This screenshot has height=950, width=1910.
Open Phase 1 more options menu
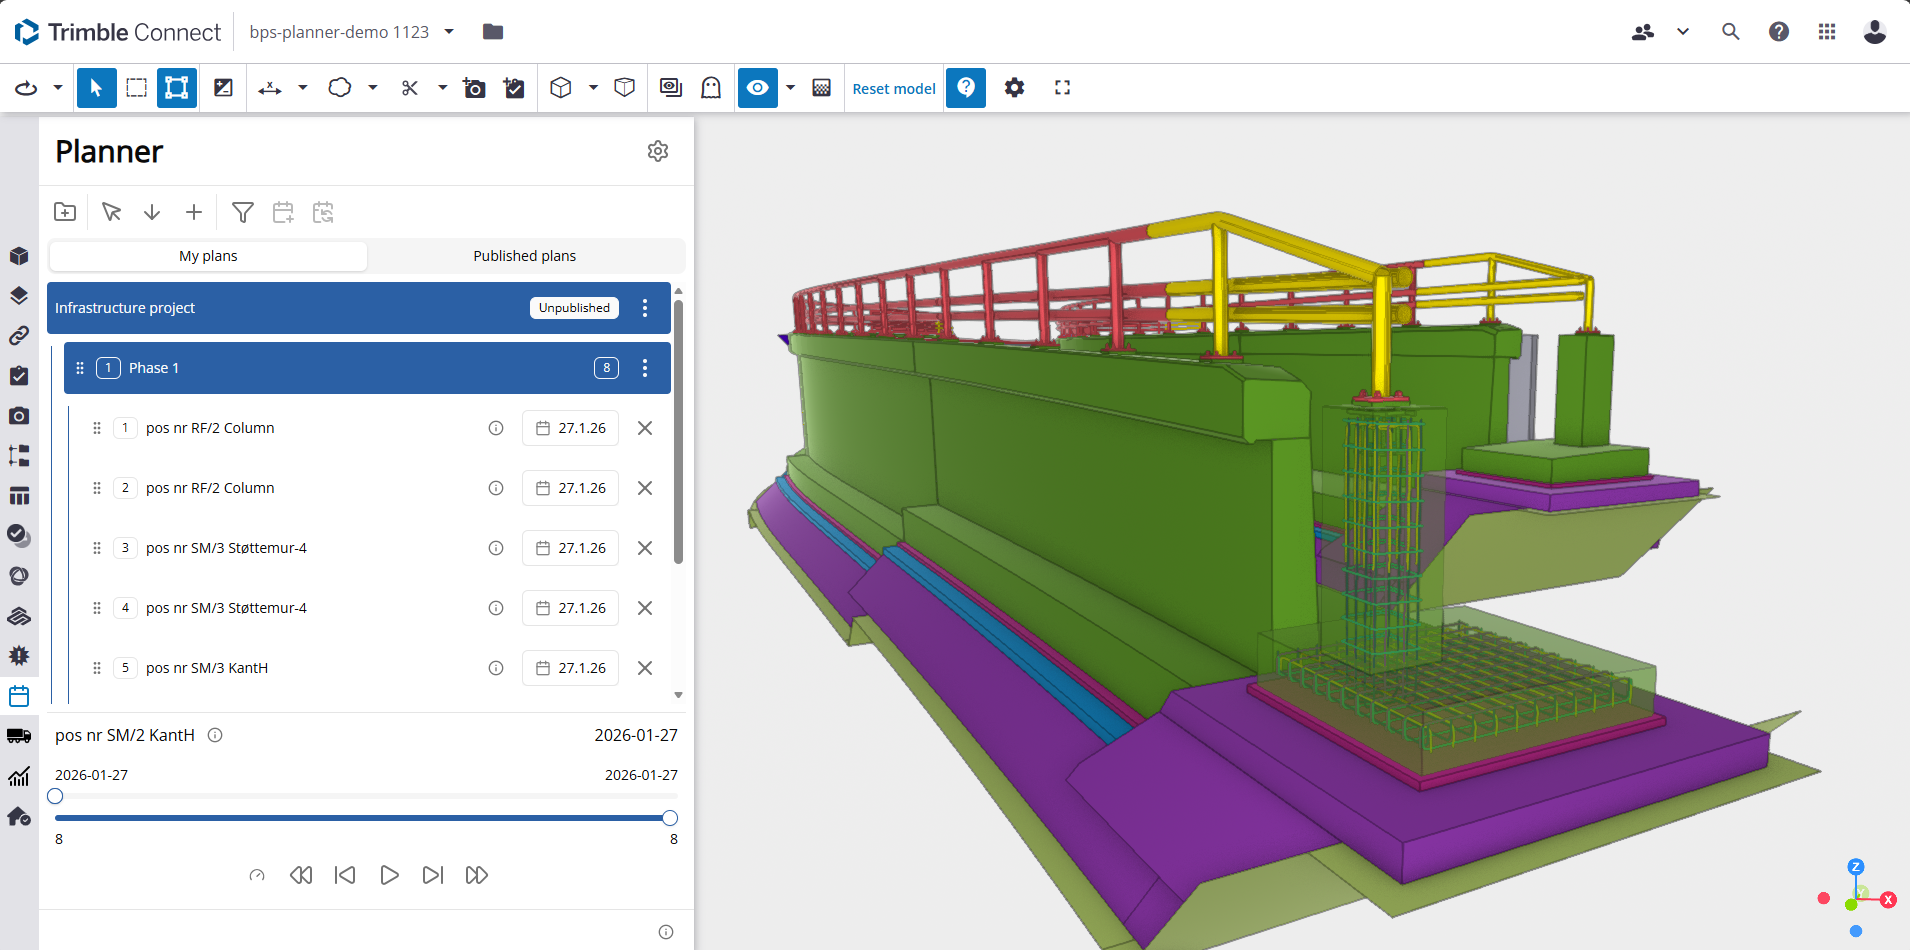click(645, 368)
